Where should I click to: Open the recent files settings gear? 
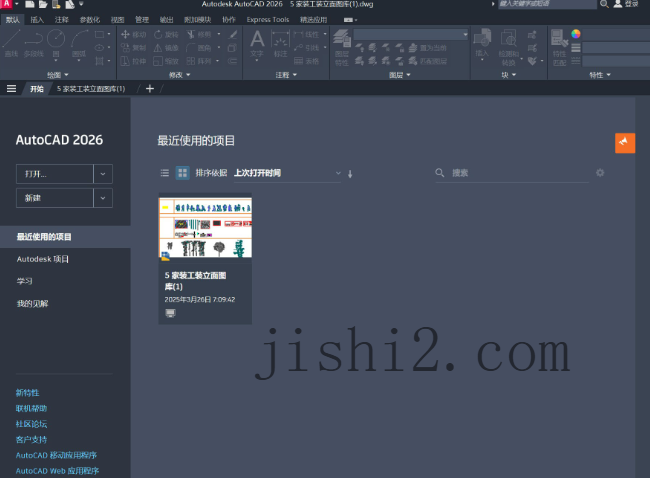(600, 172)
